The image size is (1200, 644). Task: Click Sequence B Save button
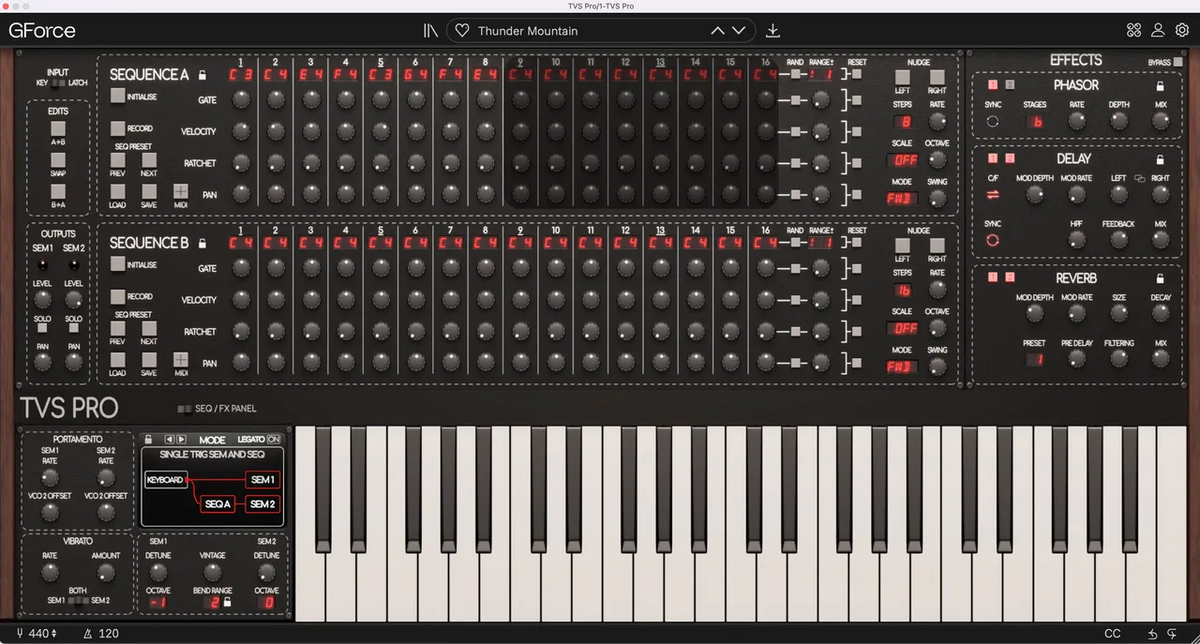click(149, 359)
